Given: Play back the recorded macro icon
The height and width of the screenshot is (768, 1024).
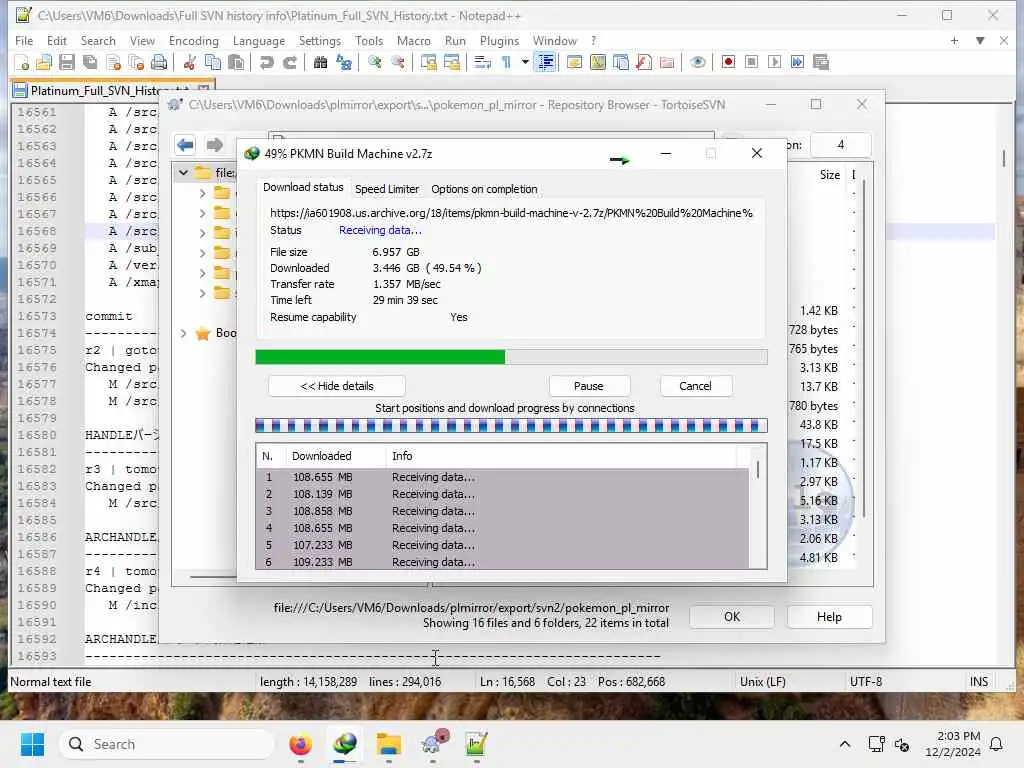Looking at the screenshot, I should (775, 63).
